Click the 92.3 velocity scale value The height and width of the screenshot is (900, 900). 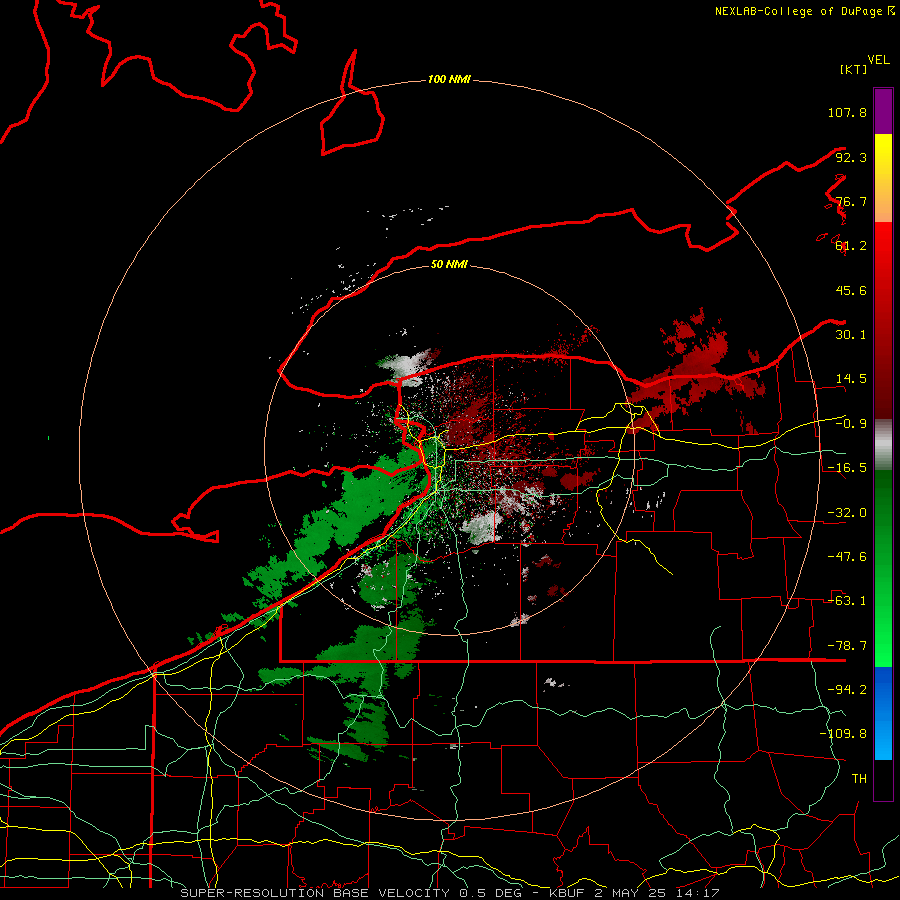click(x=851, y=157)
